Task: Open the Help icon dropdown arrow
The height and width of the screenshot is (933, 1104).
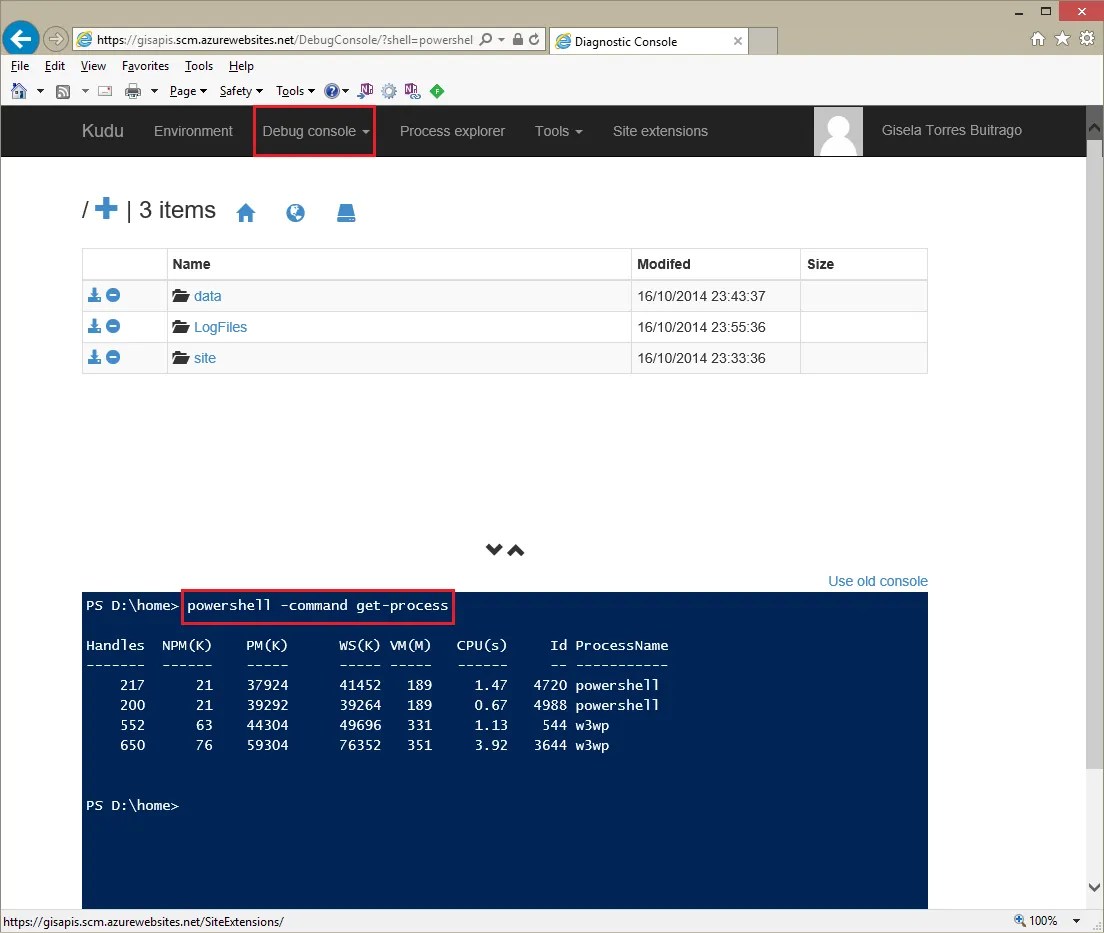Action: click(x=346, y=91)
